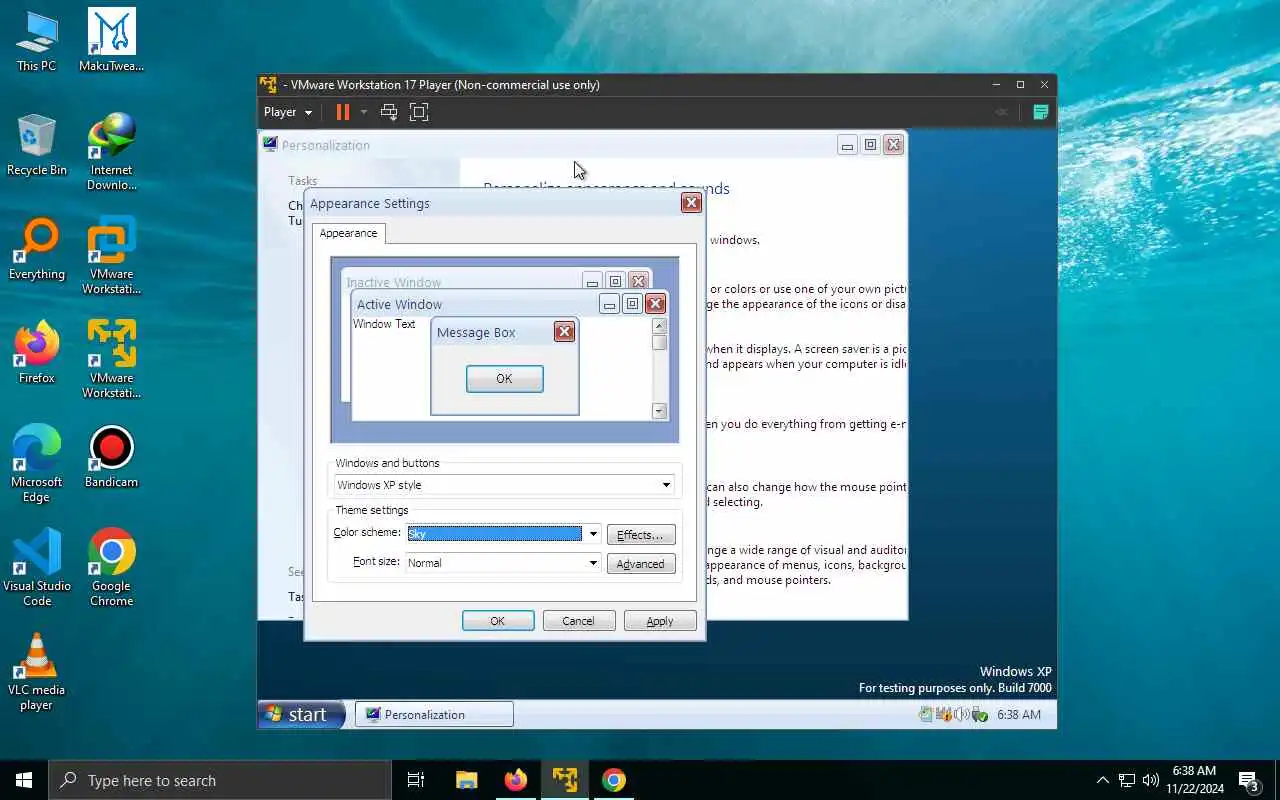Image resolution: width=1280 pixels, height=800 pixels.
Task: Click VMware Player icon on the host taskbar
Action: 565,780
